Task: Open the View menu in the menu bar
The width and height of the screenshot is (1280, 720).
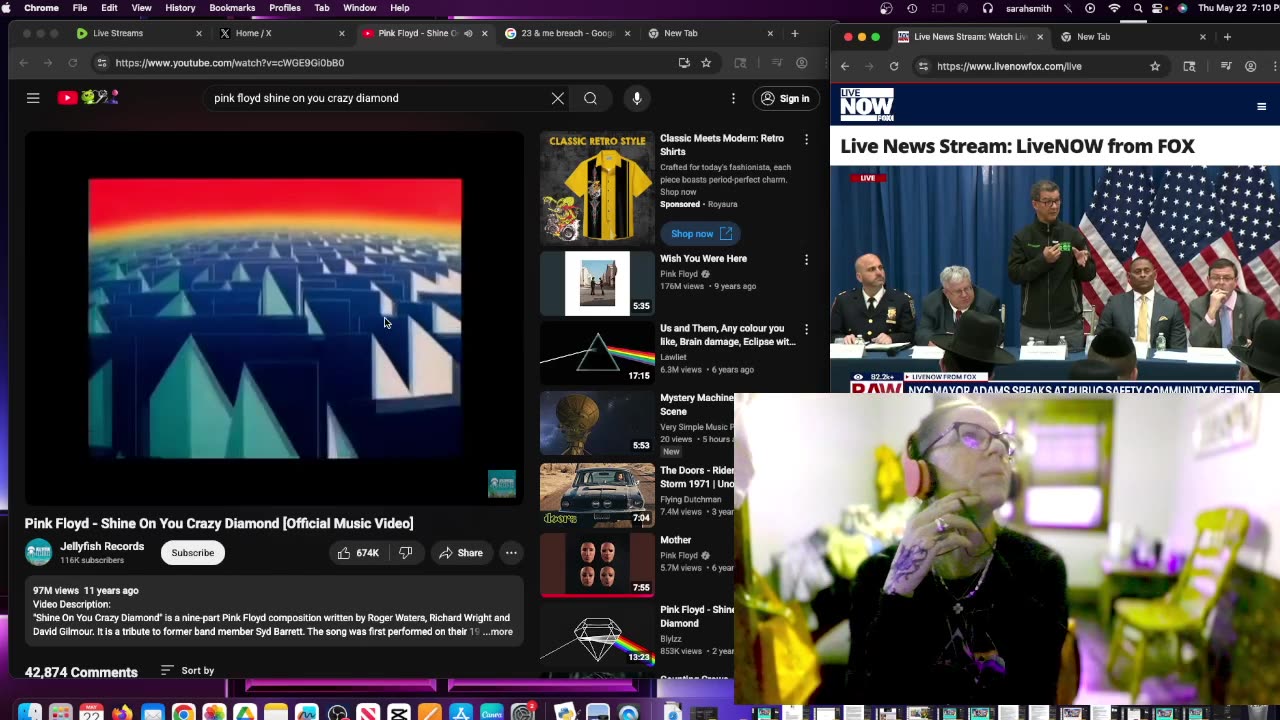Action: (142, 8)
